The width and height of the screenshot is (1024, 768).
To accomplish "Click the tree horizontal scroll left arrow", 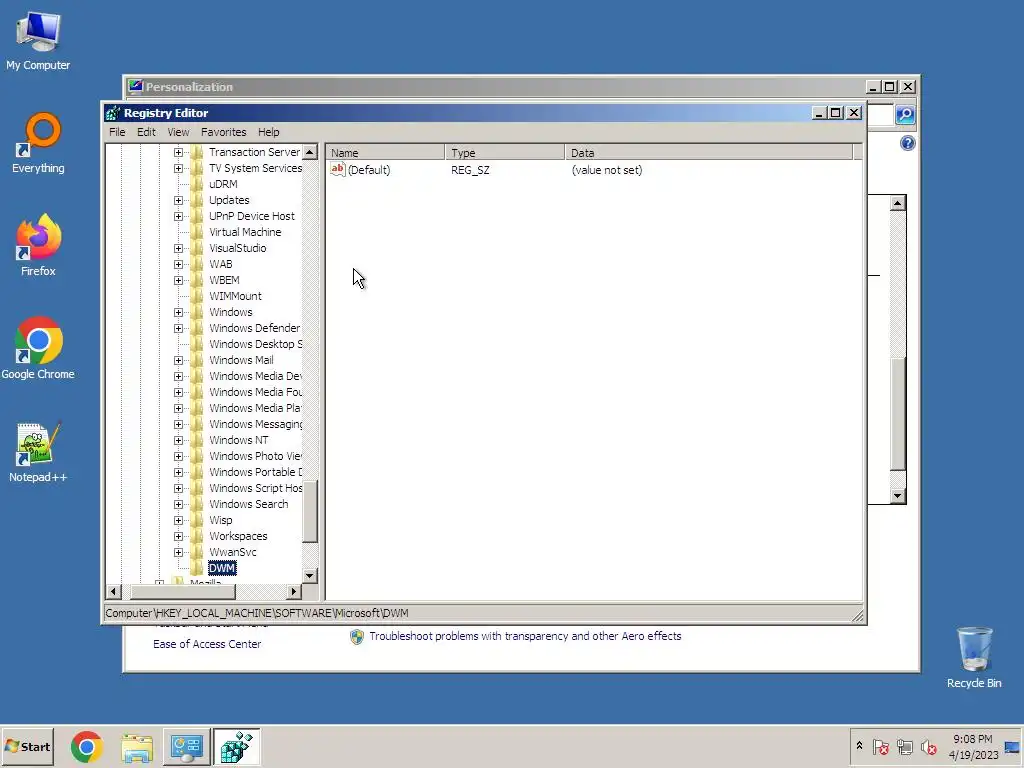I will point(113,592).
